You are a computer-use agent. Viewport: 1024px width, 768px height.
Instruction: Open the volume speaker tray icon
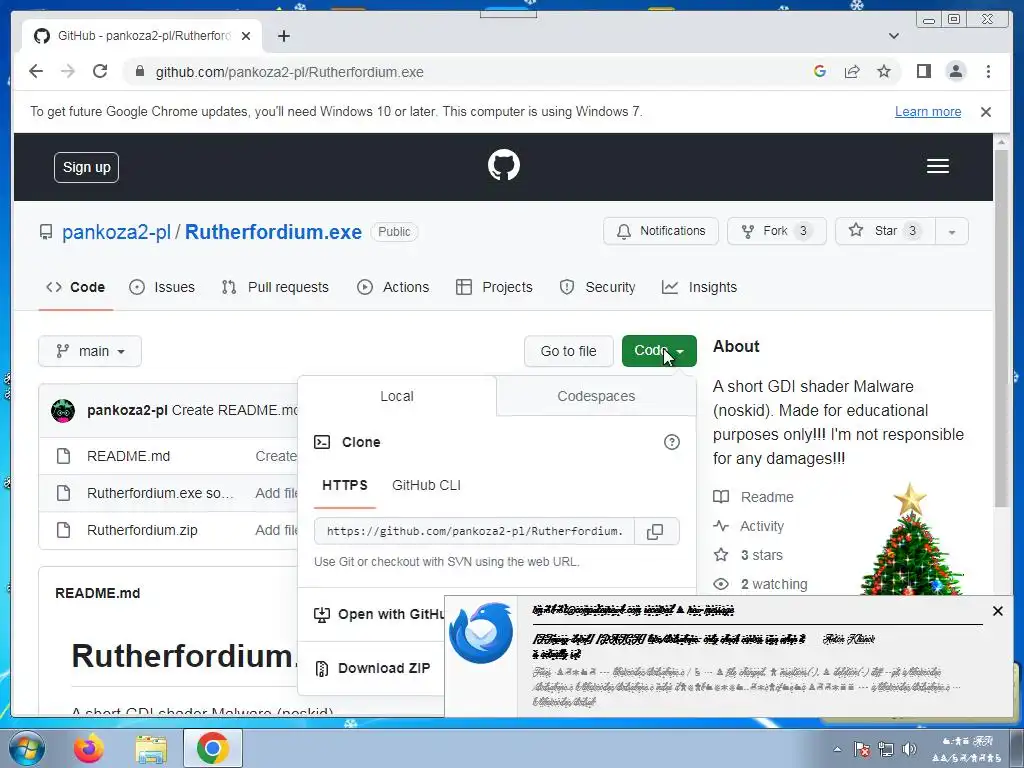909,749
